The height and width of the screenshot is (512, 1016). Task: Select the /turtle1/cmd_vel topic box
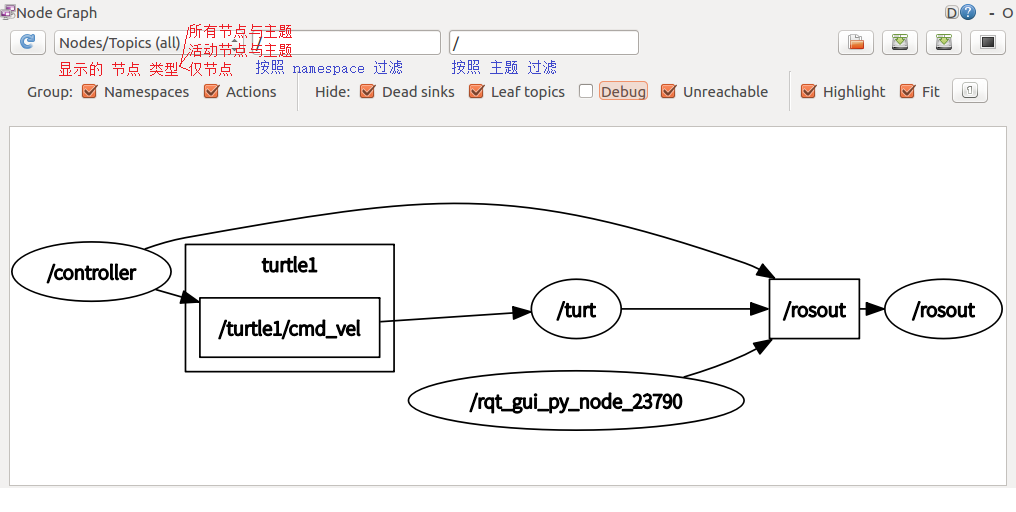pyautogui.click(x=289, y=328)
